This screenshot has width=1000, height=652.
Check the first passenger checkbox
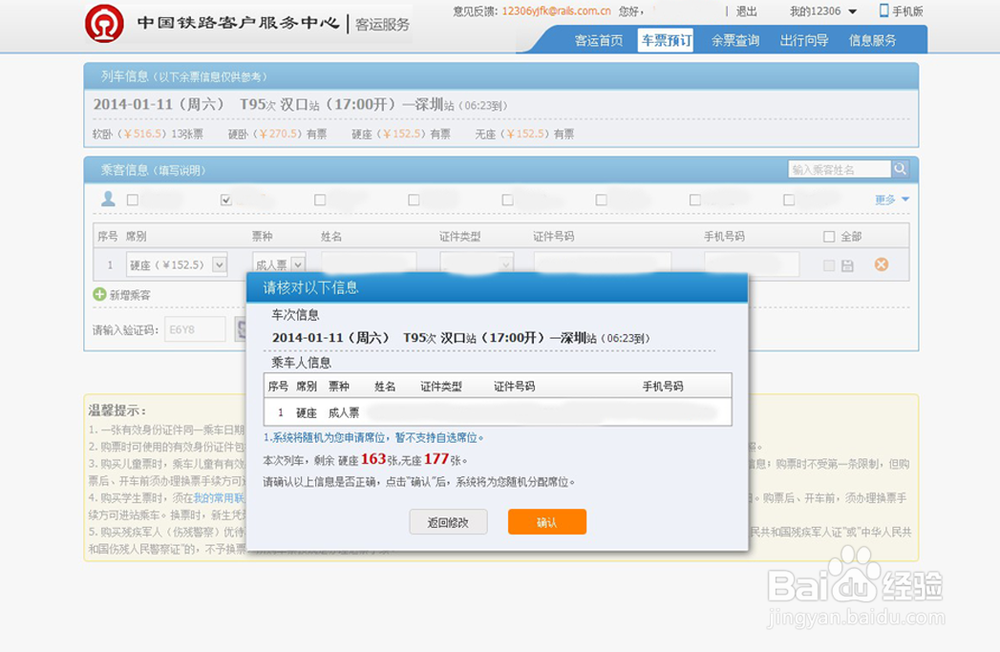click(x=133, y=199)
